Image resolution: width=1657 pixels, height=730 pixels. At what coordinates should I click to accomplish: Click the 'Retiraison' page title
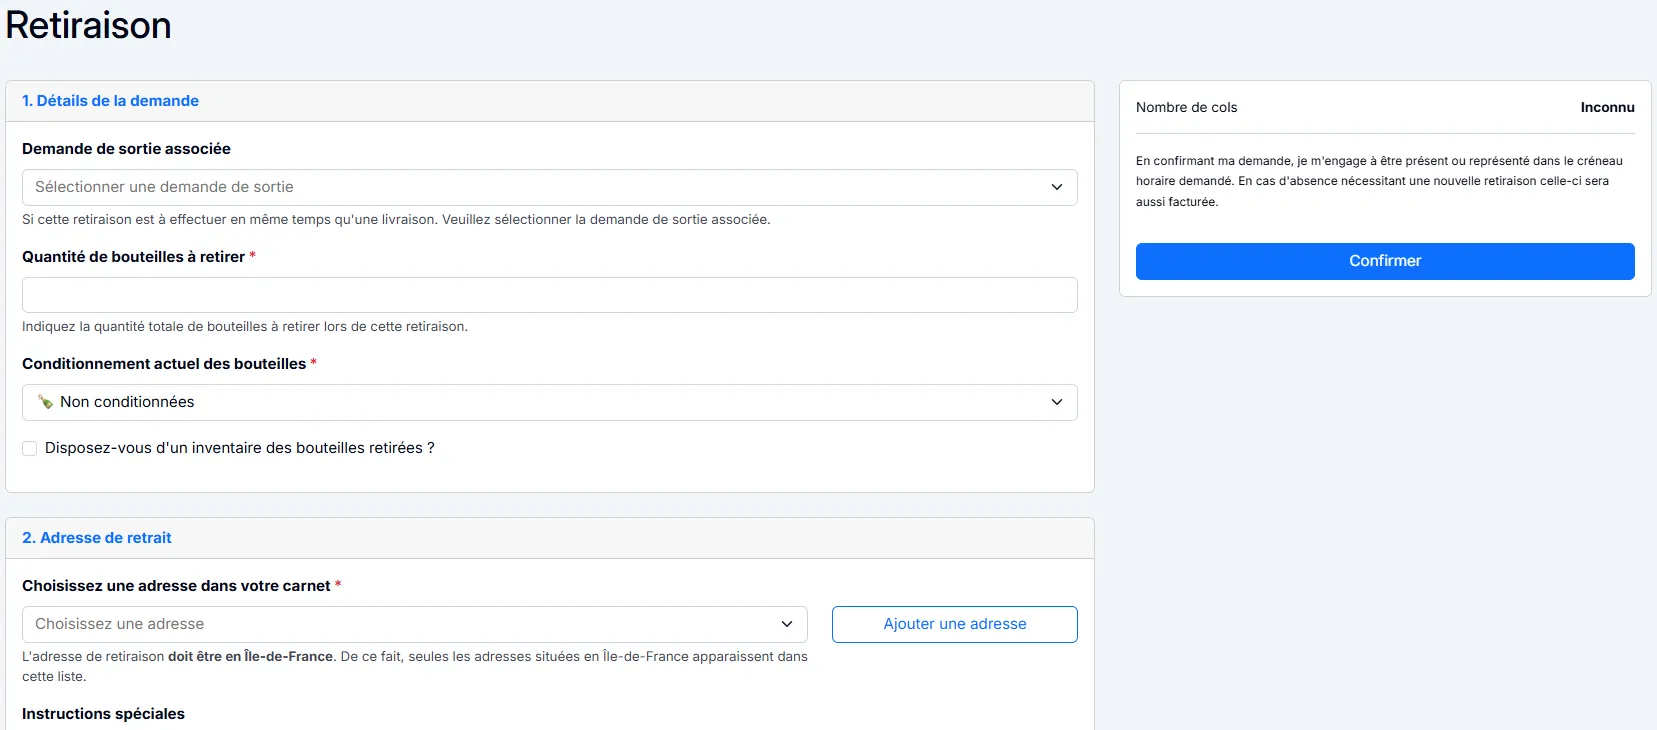tap(88, 25)
